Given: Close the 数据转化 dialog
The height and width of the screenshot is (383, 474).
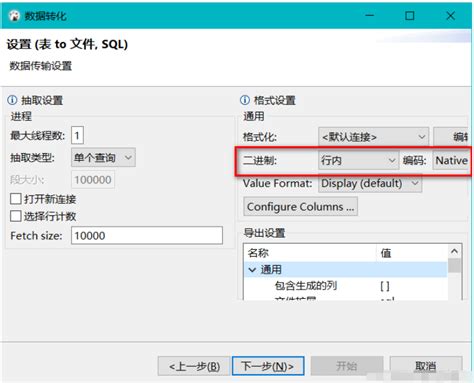Looking at the screenshot, I should (x=450, y=15).
